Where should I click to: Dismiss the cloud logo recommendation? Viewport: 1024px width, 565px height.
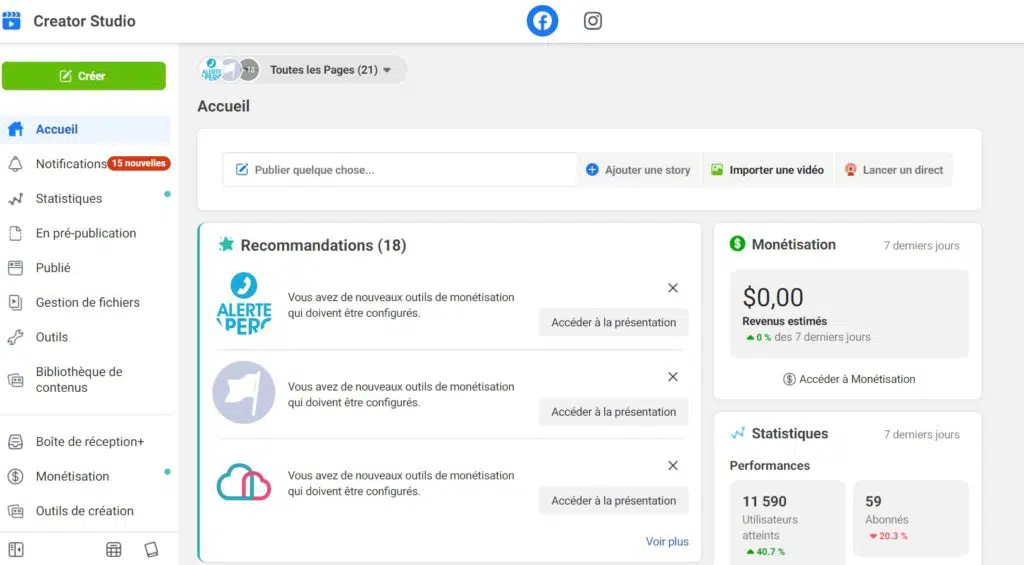(x=673, y=466)
